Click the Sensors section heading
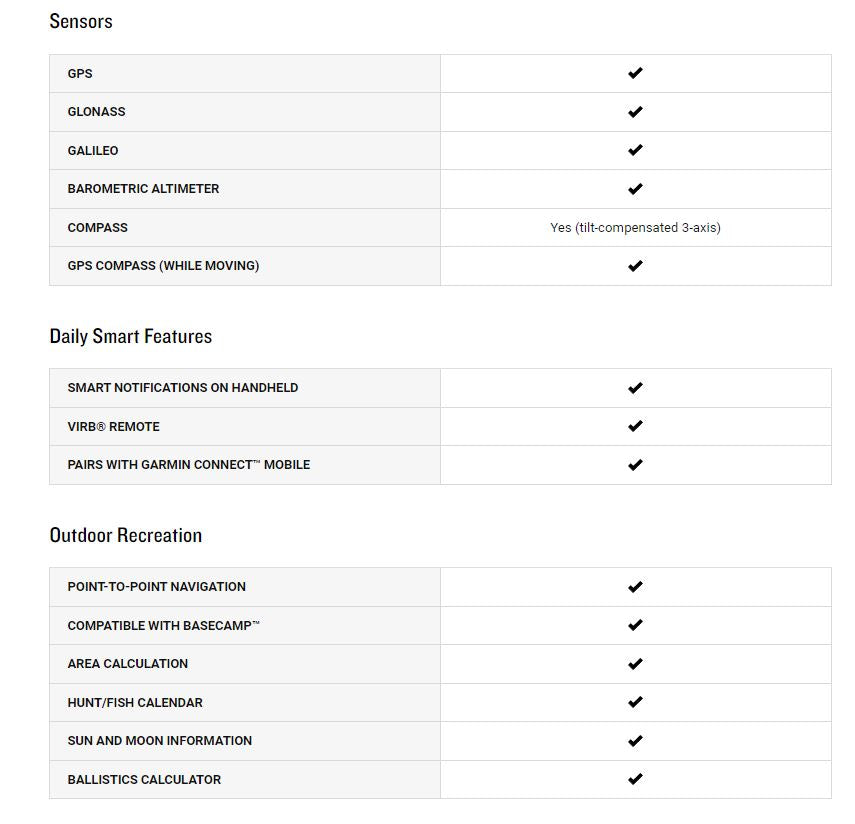 81,21
